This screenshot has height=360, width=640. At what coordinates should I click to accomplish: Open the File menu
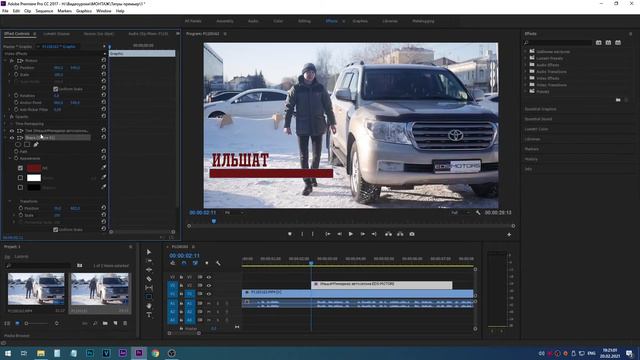pyautogui.click(x=5, y=11)
